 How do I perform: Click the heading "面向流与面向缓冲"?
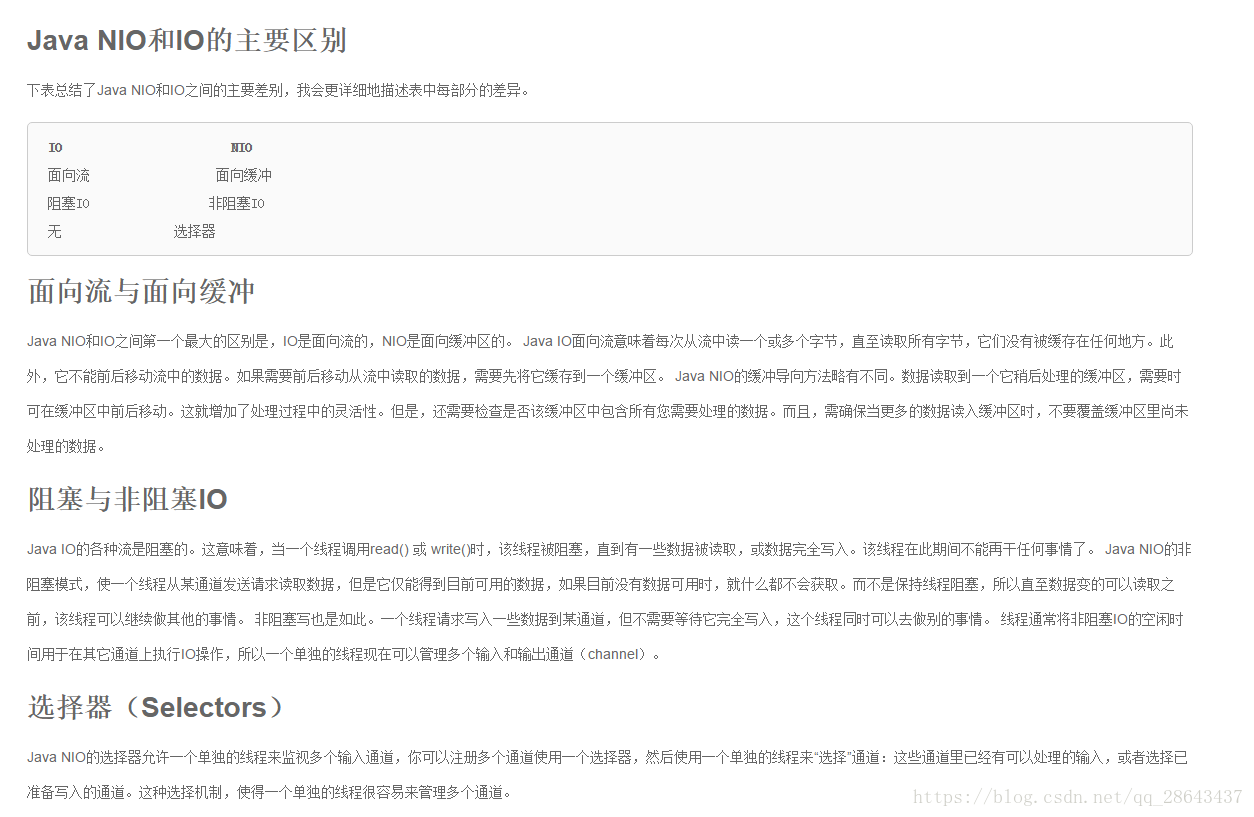point(141,292)
